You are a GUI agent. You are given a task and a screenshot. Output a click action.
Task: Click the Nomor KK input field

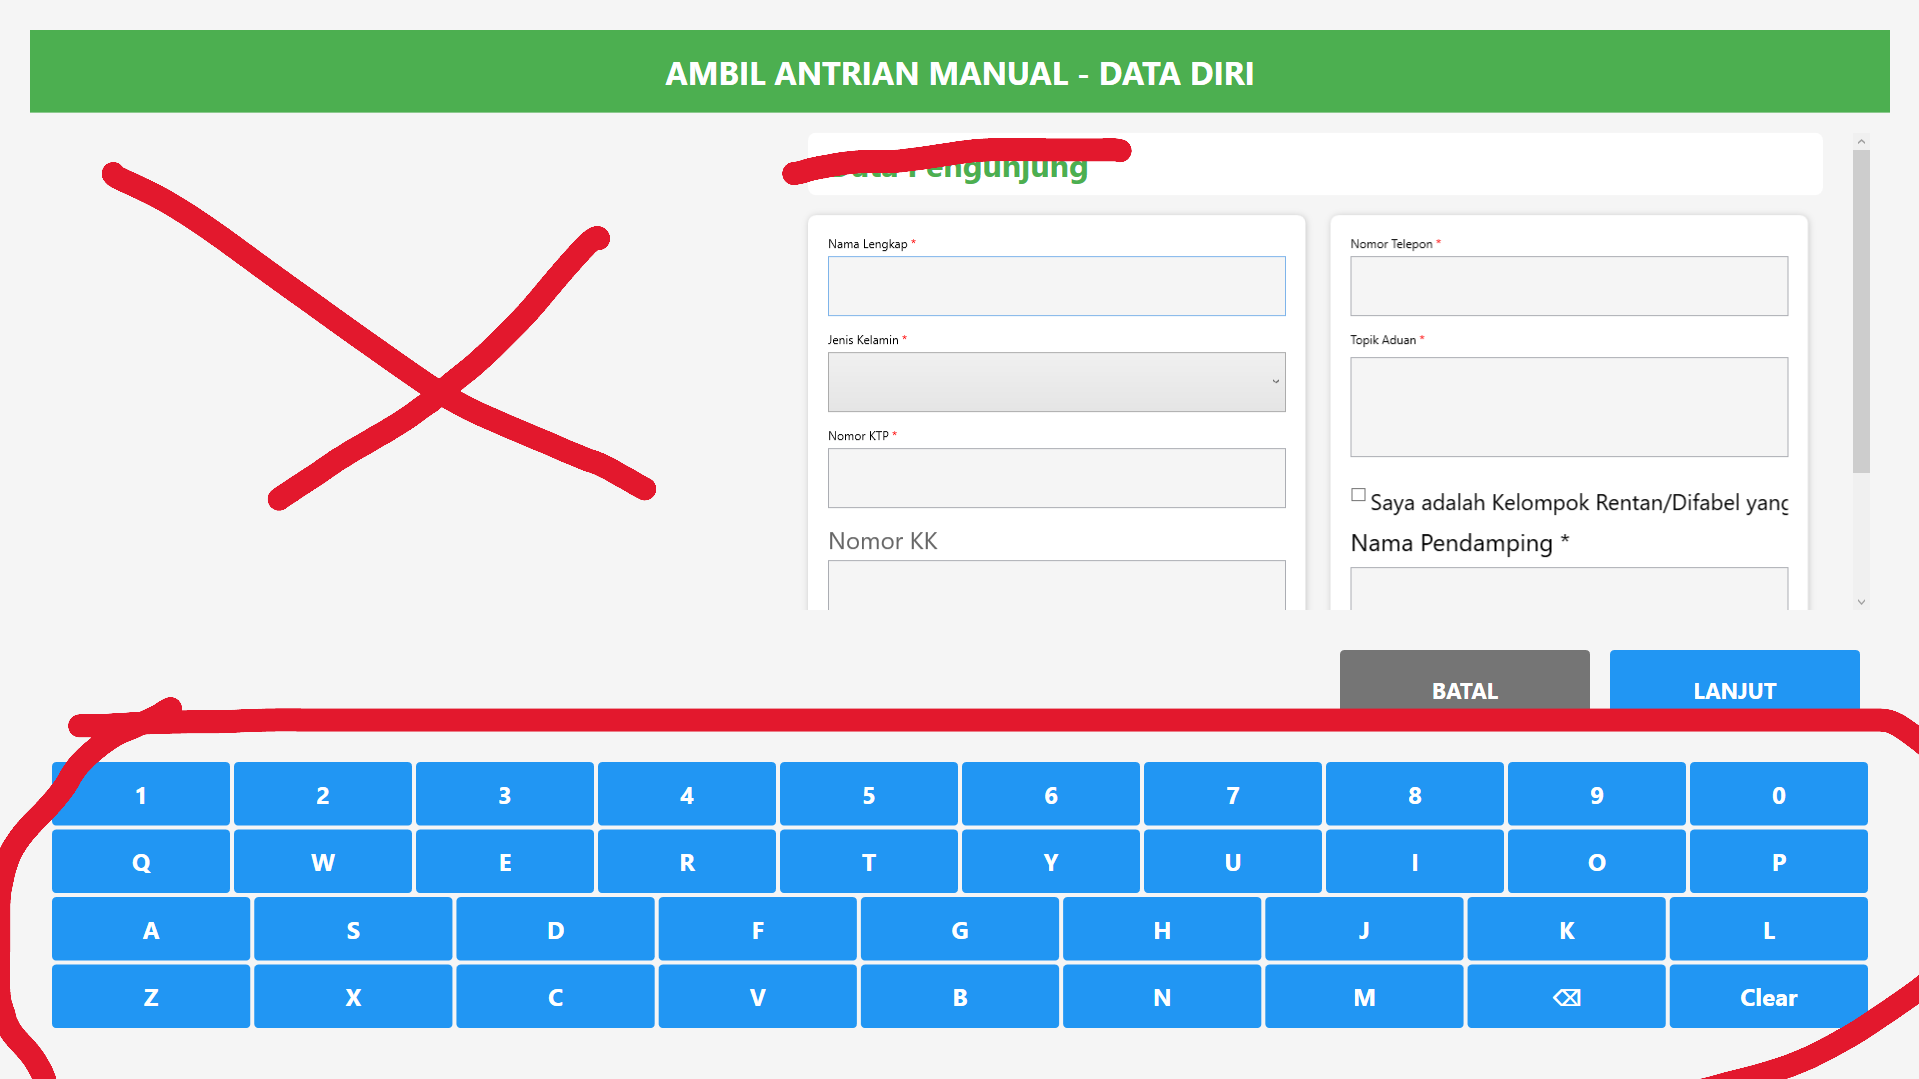(x=1056, y=585)
